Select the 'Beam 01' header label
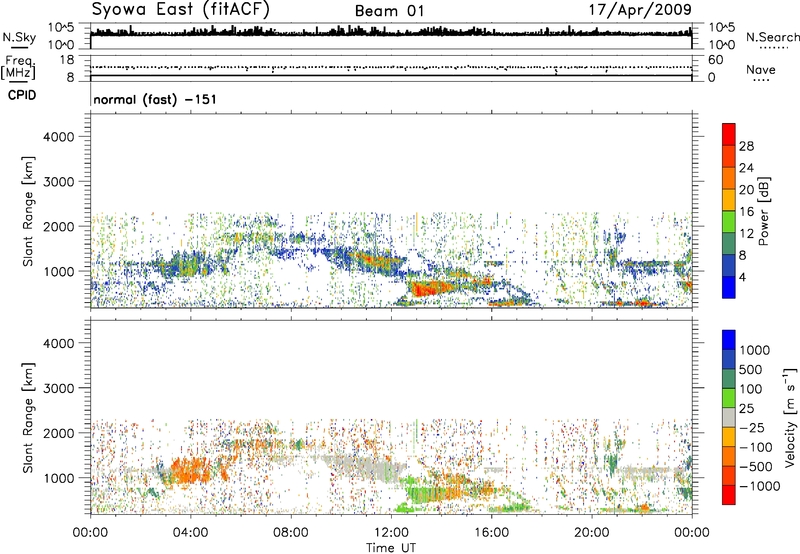 point(389,11)
